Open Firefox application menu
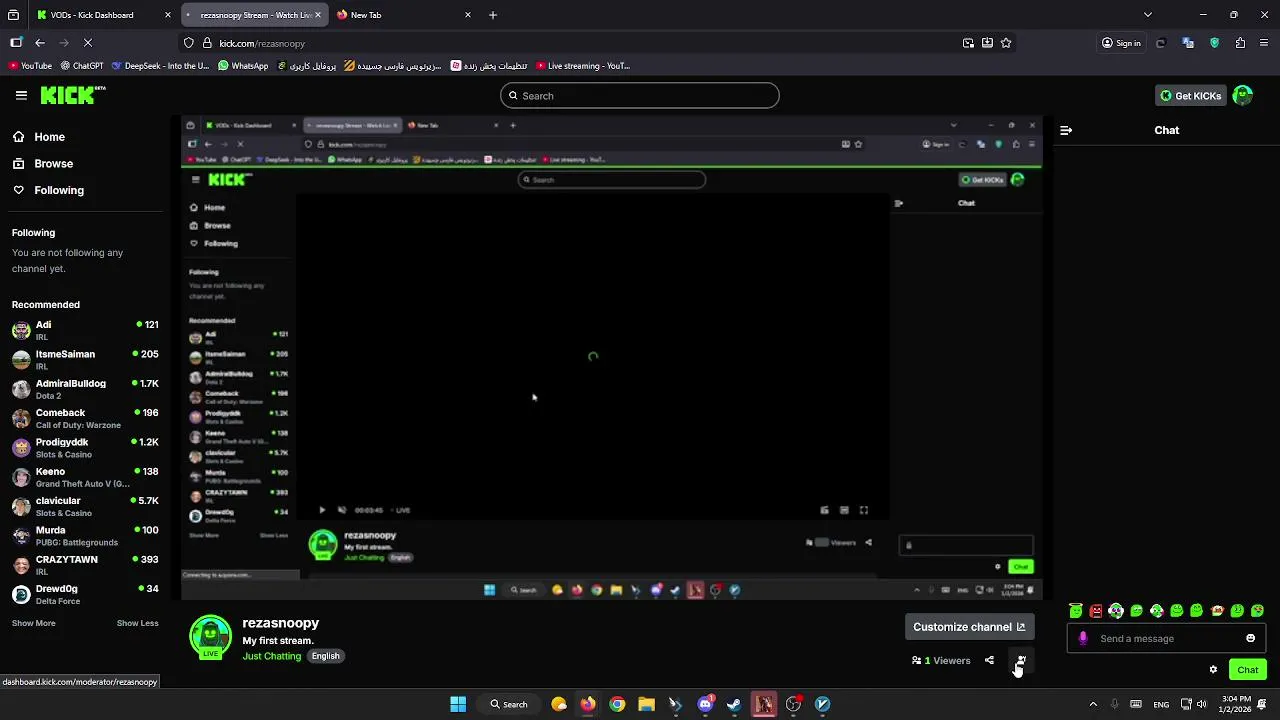Viewport: 1280px width, 720px height. click(x=1264, y=43)
